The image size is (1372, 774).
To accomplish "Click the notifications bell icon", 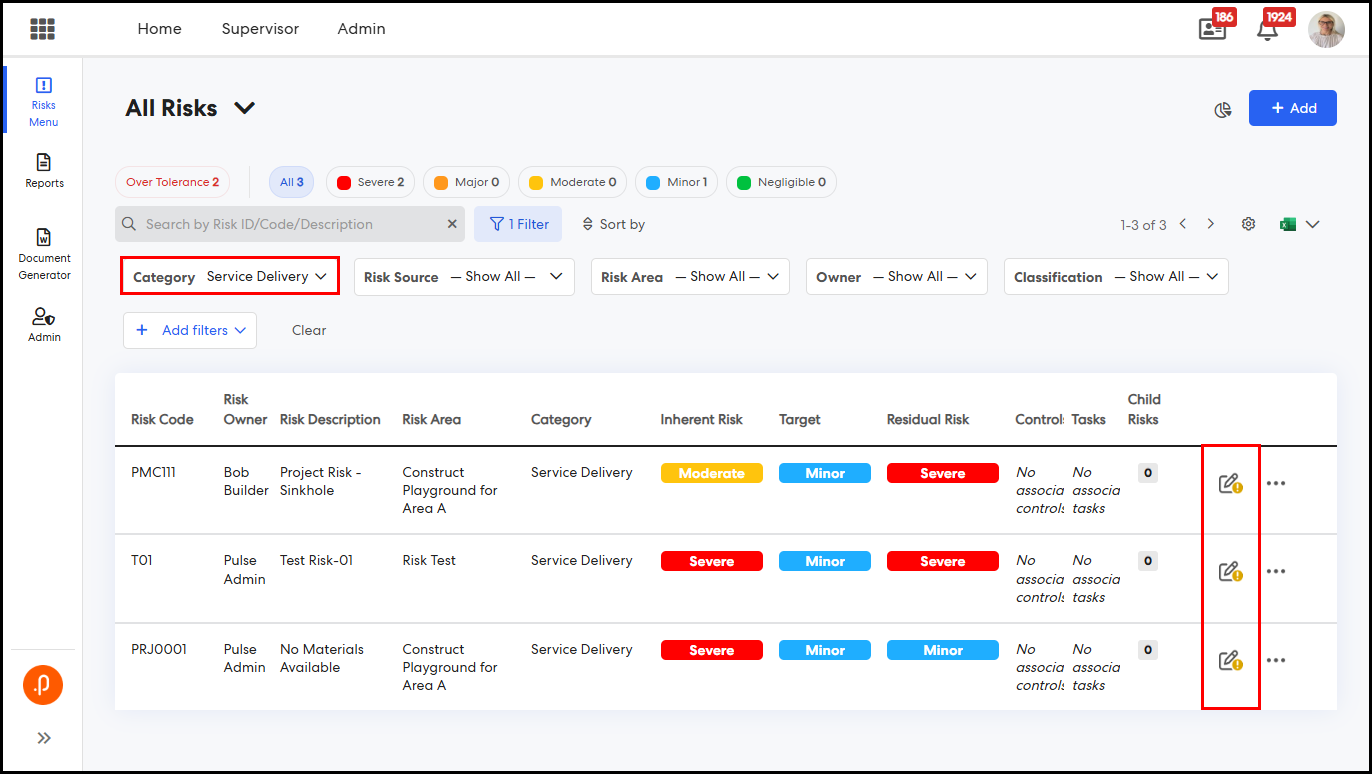I will [x=1267, y=29].
